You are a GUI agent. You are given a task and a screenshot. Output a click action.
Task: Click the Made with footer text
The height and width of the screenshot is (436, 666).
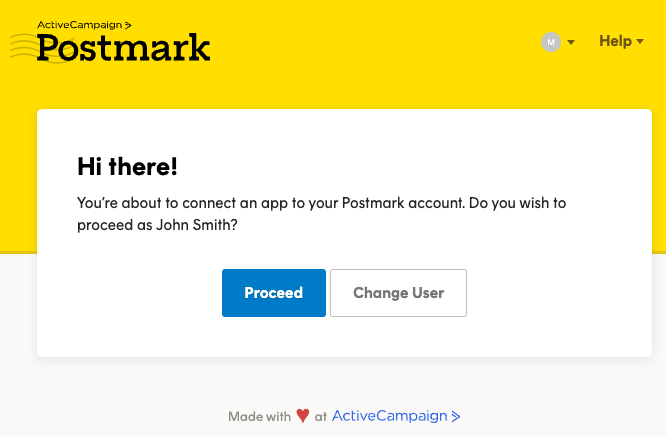tap(260, 416)
